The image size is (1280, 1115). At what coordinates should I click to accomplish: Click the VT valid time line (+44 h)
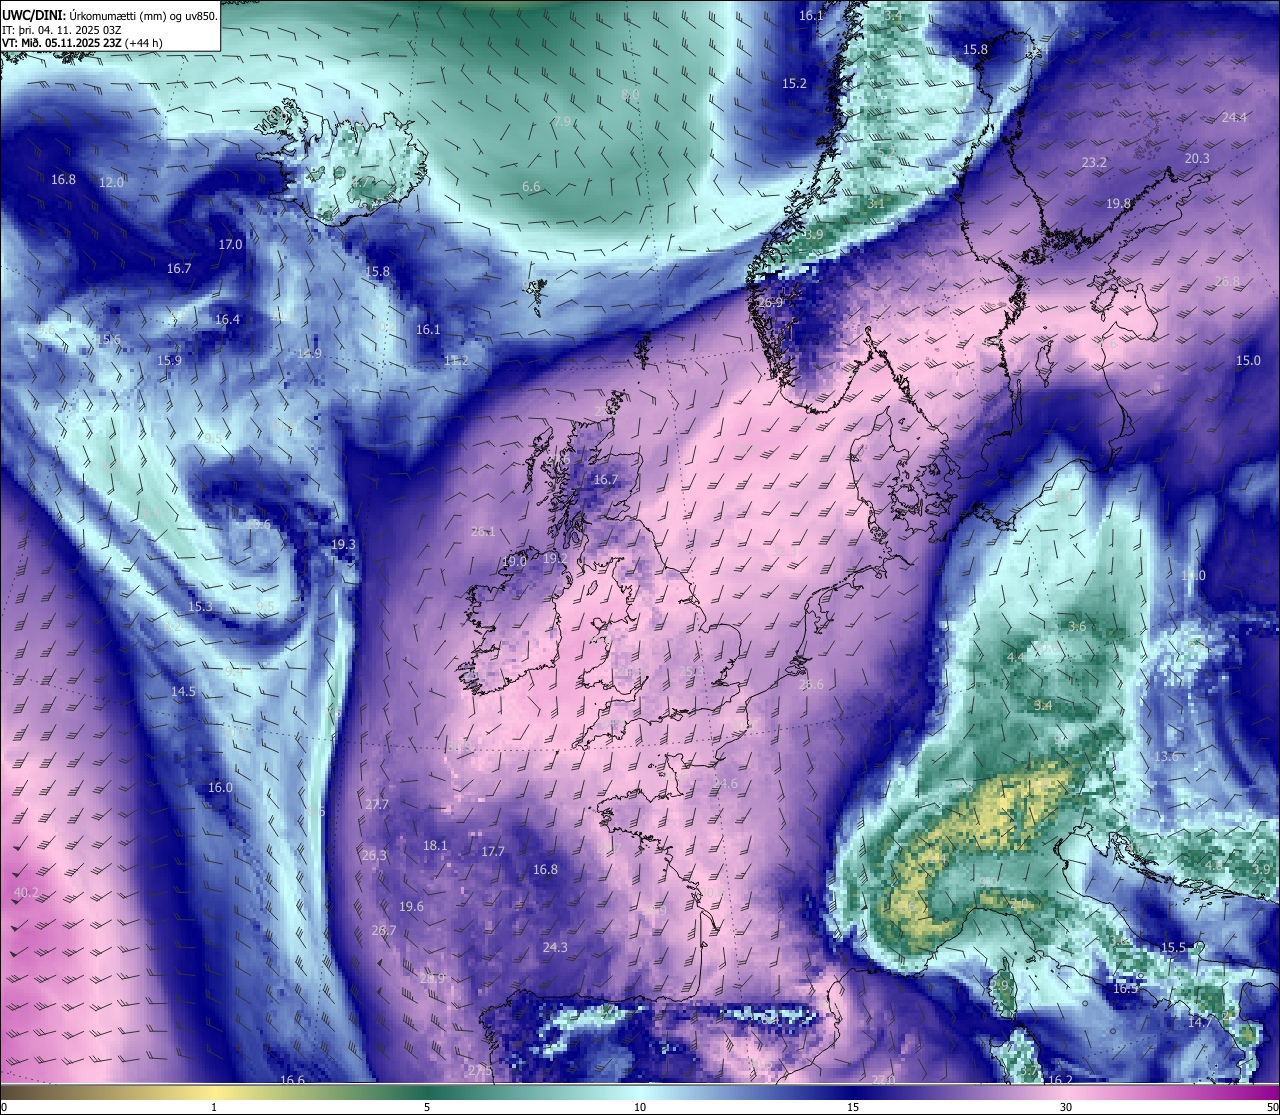click(82, 43)
